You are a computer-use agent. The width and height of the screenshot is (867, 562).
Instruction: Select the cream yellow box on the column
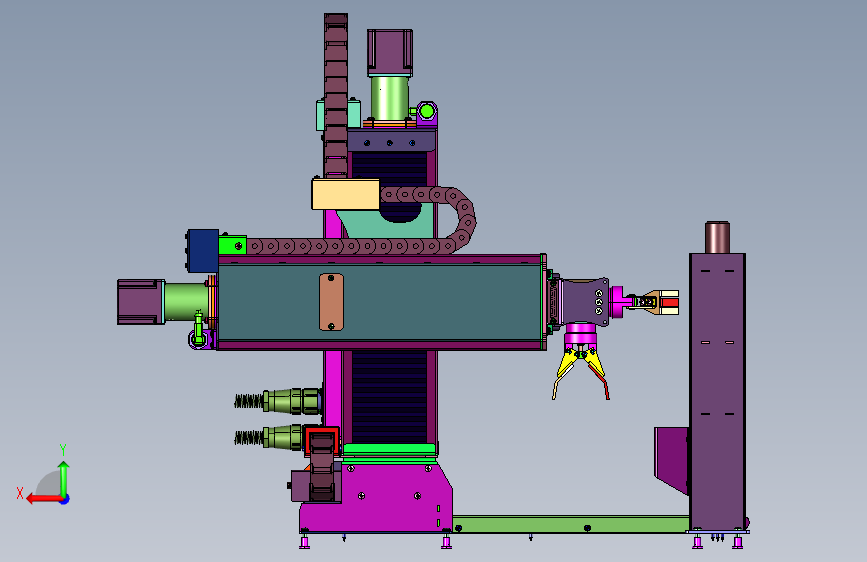tap(346, 194)
